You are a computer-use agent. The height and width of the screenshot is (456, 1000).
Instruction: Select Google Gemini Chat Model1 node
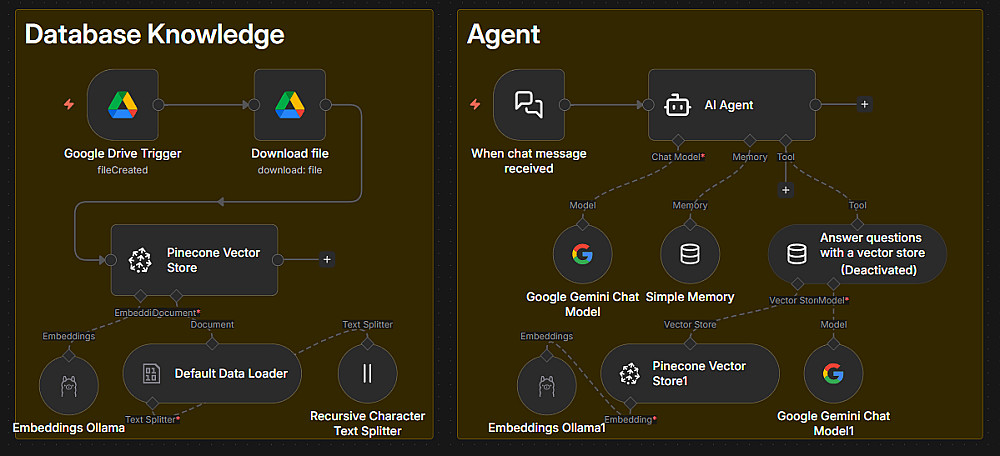[834, 374]
